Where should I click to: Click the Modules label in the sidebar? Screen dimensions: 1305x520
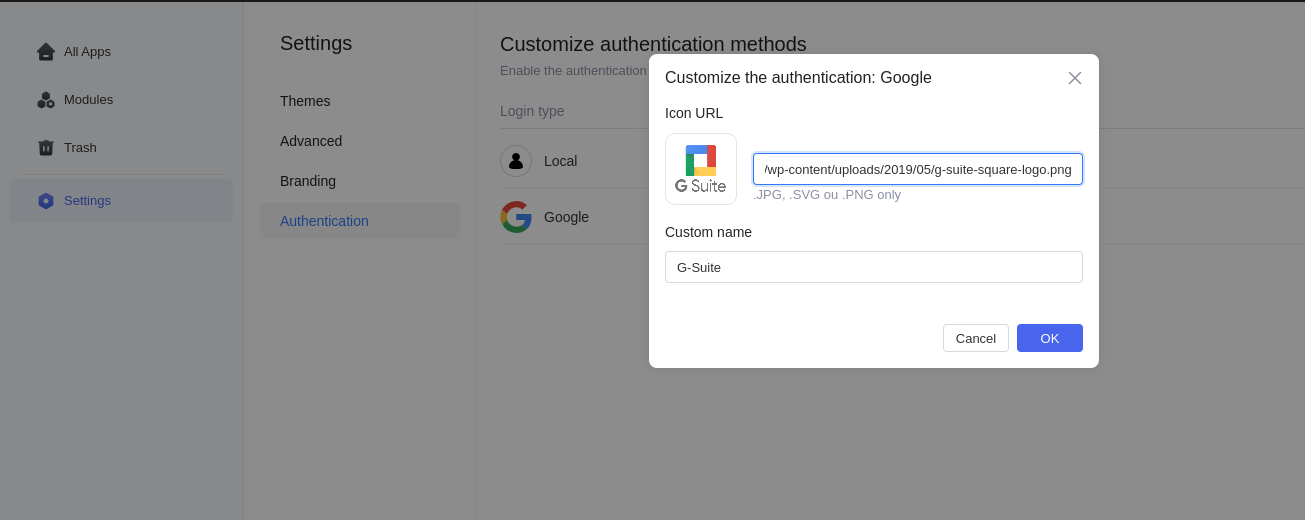88,100
